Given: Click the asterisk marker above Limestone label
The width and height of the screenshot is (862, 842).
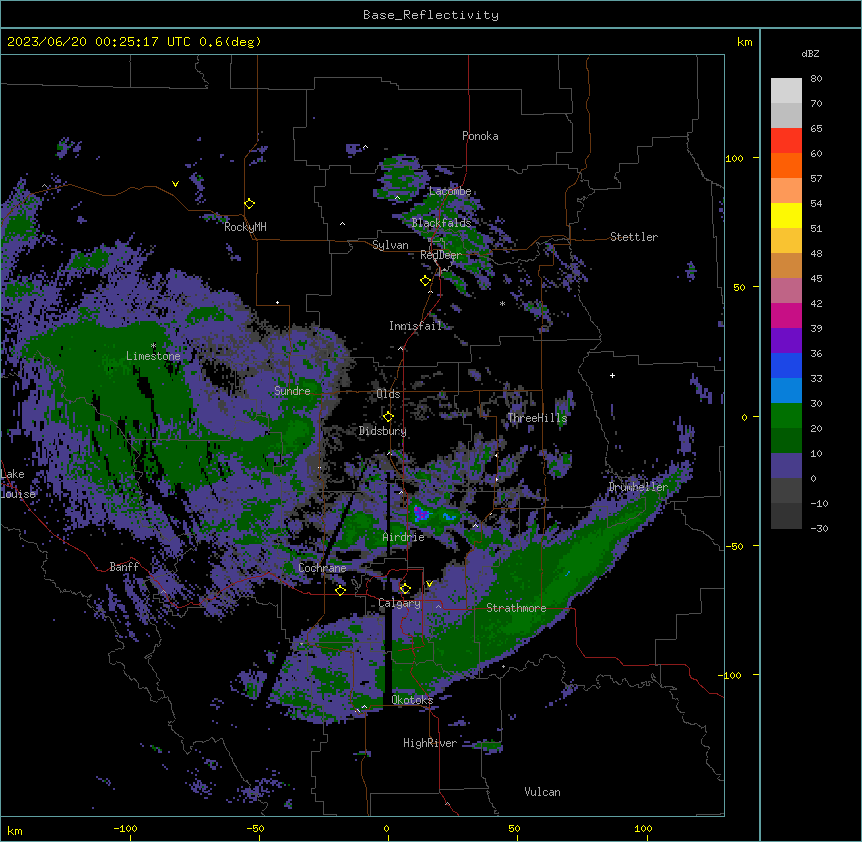Looking at the screenshot, I should (153, 346).
